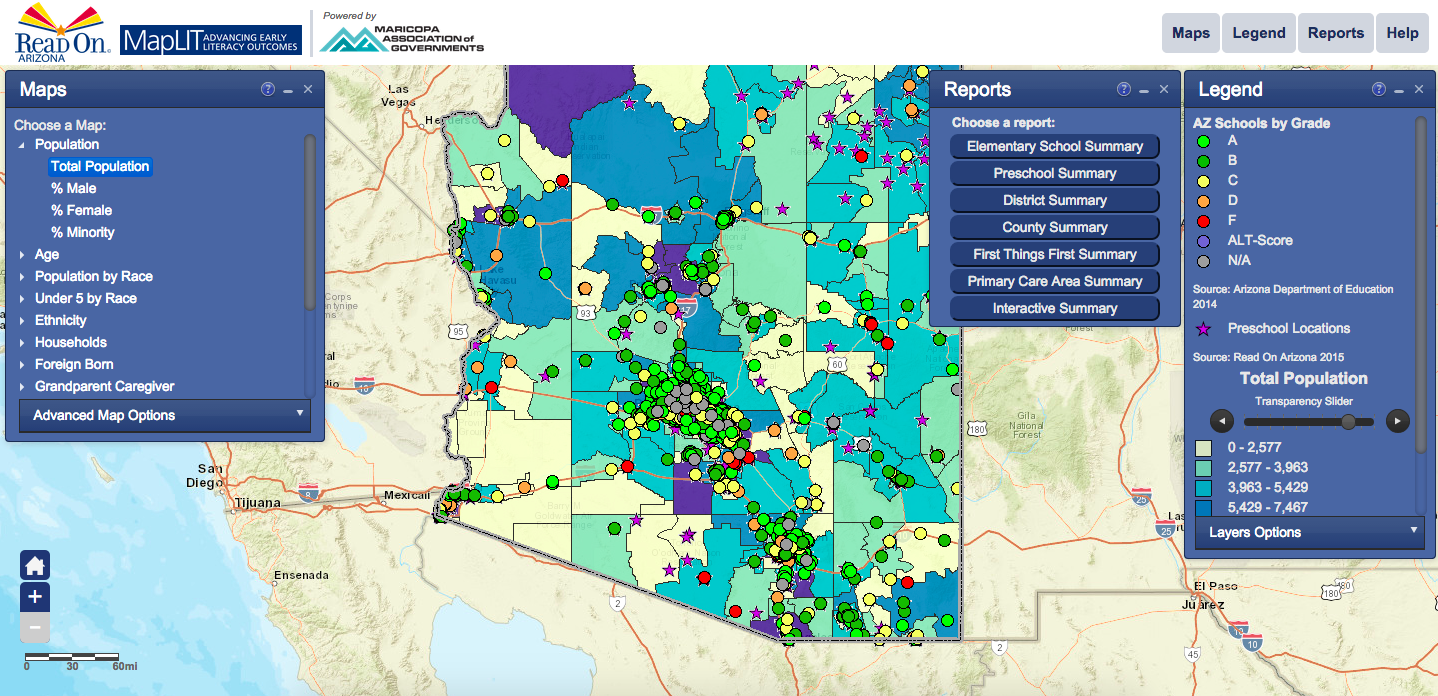Open the Advanced Map Options dropdown
The height and width of the screenshot is (696, 1438).
coord(165,415)
